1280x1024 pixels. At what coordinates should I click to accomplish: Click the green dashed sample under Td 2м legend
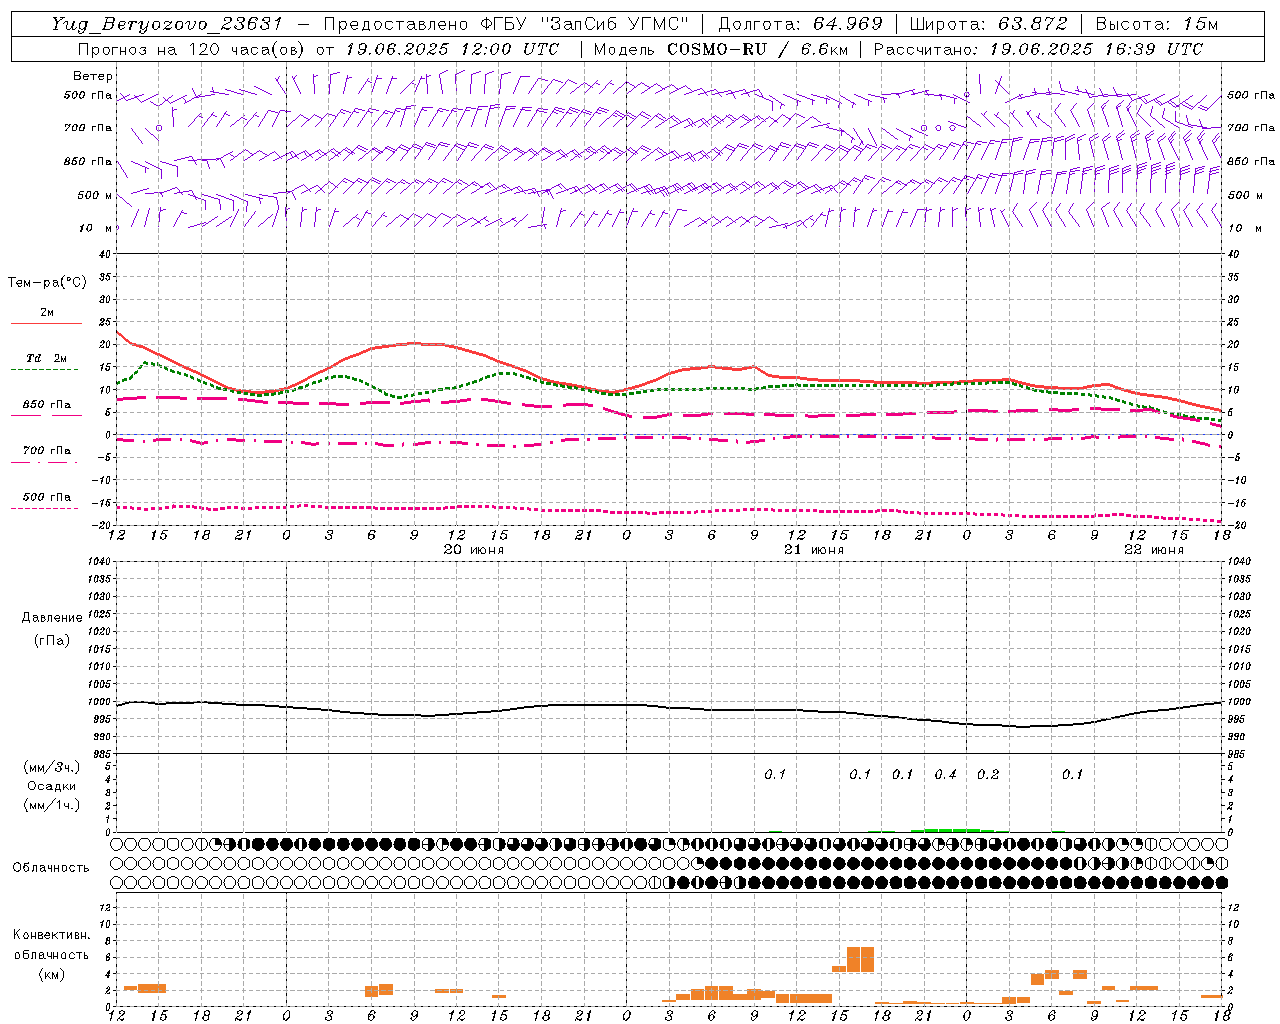click(44, 370)
